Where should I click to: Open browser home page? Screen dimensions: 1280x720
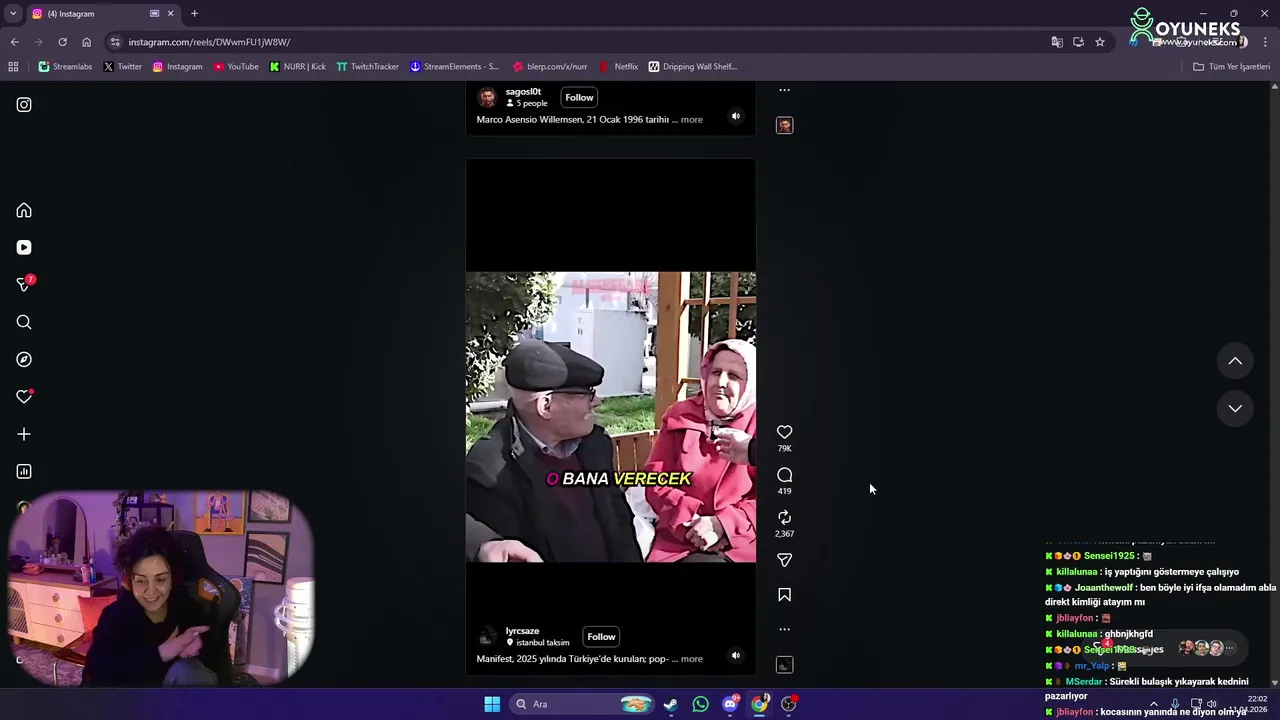(86, 42)
